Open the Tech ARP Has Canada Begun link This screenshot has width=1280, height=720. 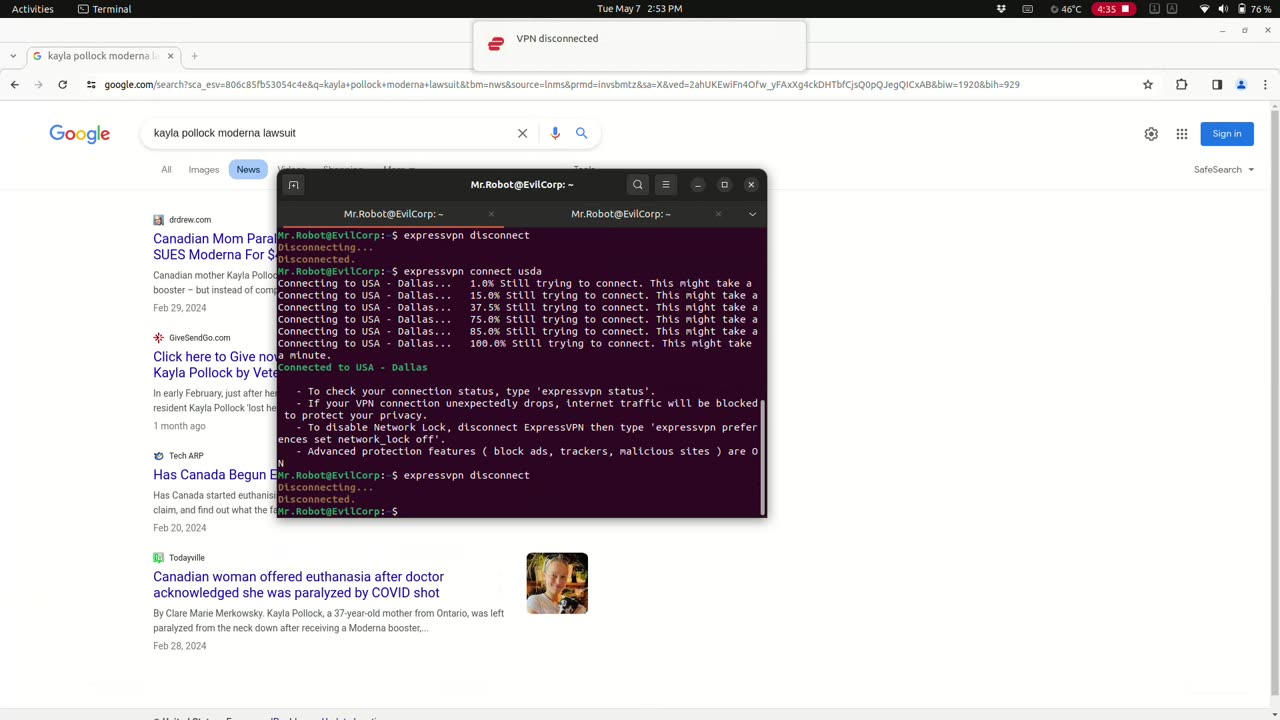click(x=215, y=475)
